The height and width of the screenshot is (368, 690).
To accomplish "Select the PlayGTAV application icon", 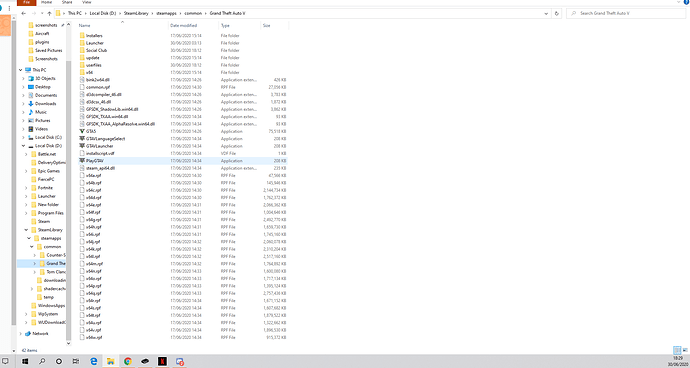I will tap(82, 161).
